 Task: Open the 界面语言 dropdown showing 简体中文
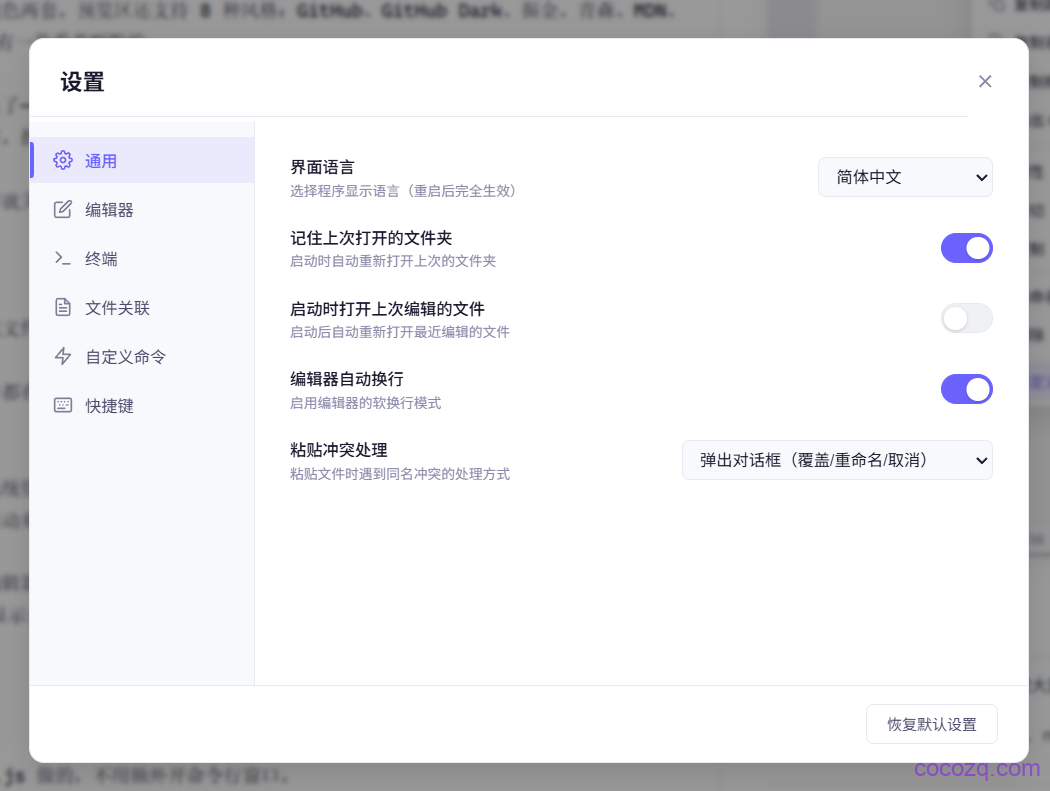pyautogui.click(x=905, y=177)
